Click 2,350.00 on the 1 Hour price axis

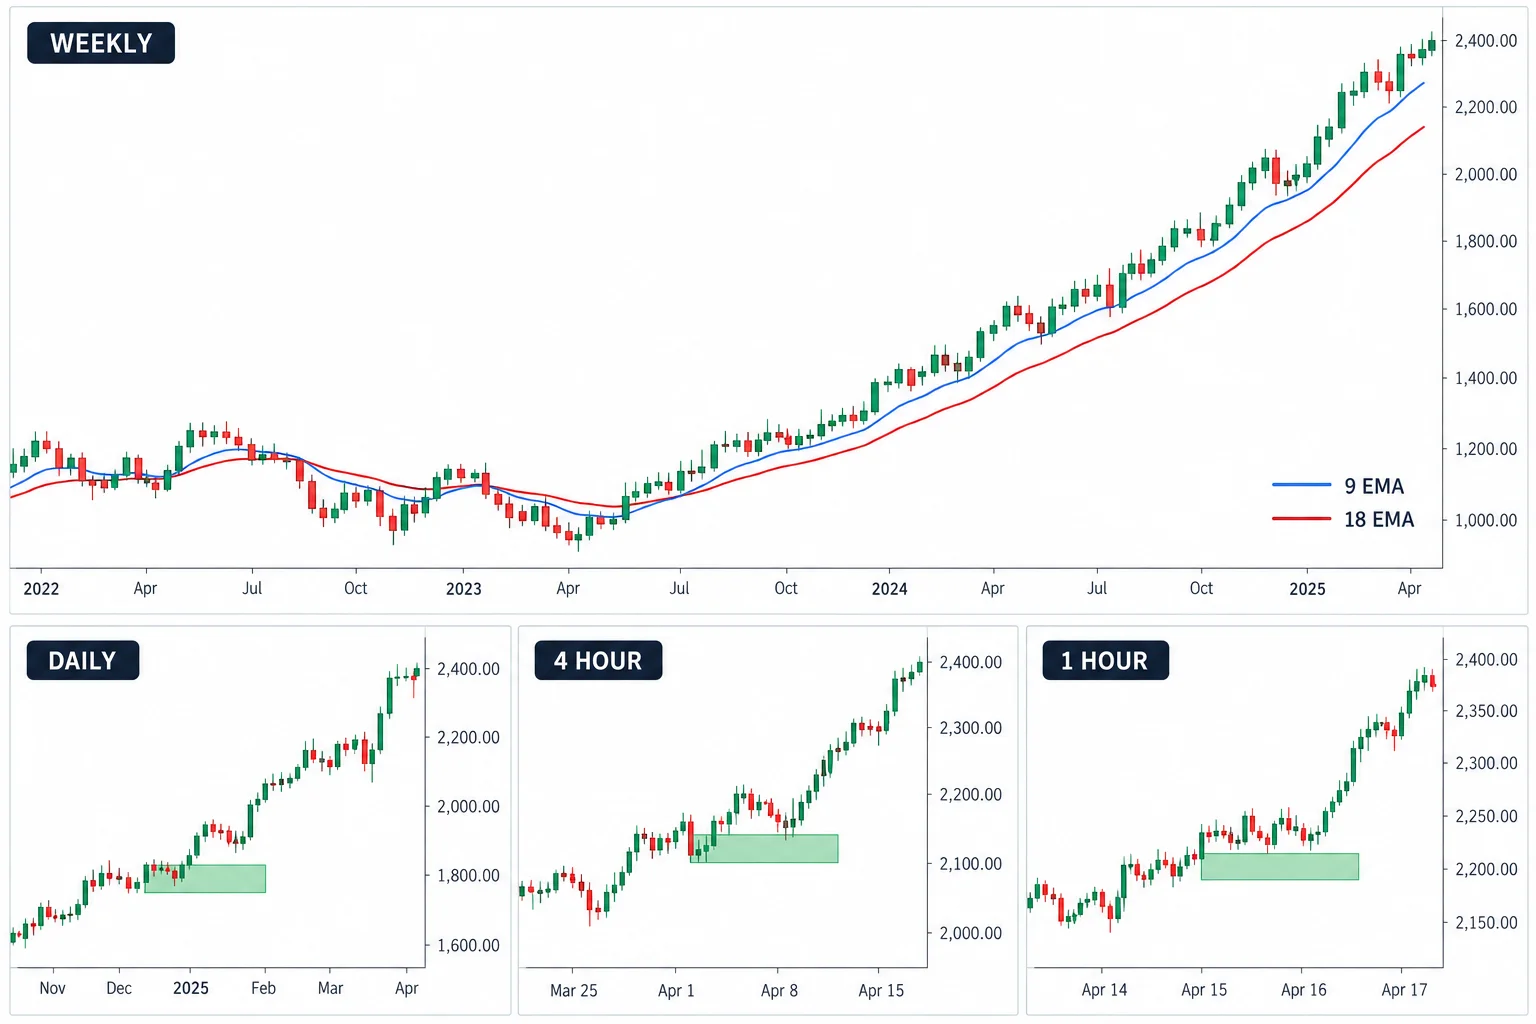[1486, 711]
